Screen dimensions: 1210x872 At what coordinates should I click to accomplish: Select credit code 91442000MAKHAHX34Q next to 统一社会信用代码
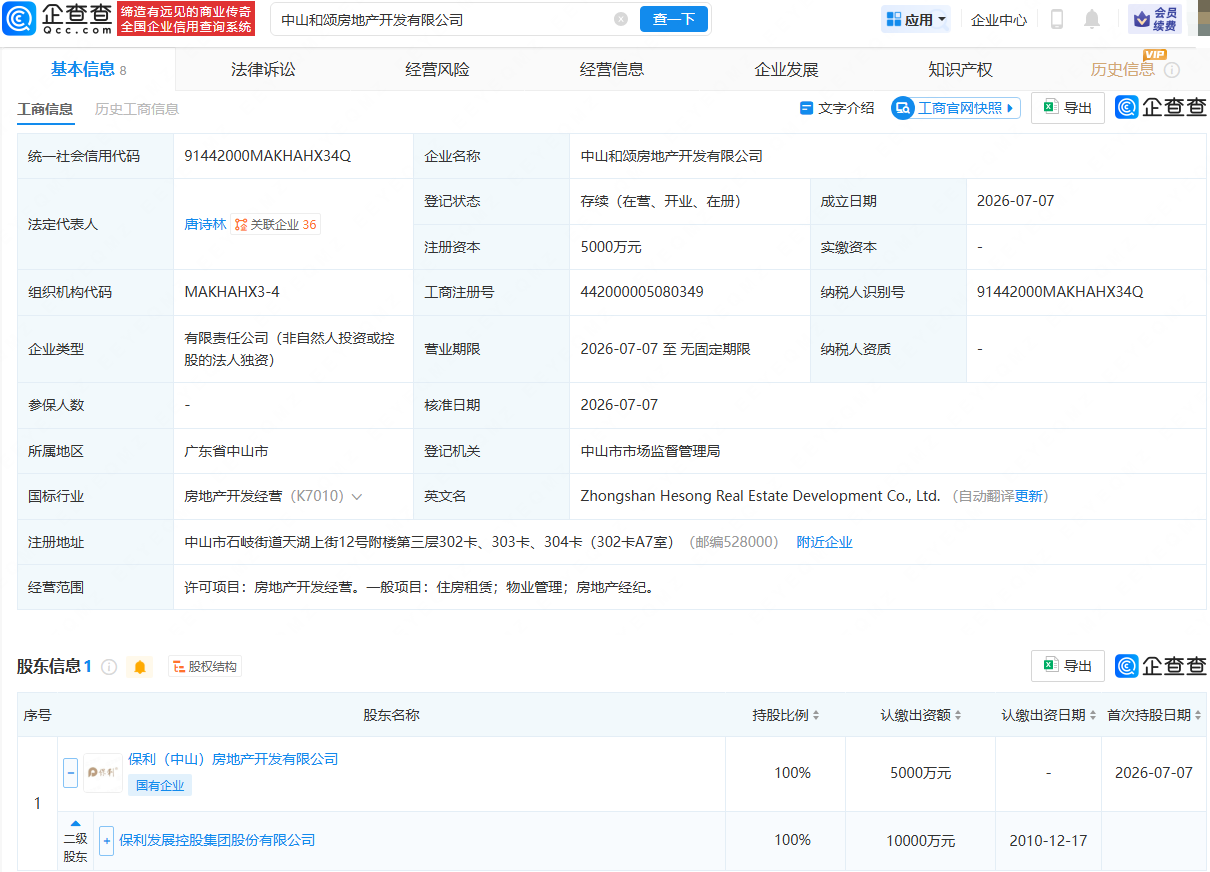(x=267, y=156)
